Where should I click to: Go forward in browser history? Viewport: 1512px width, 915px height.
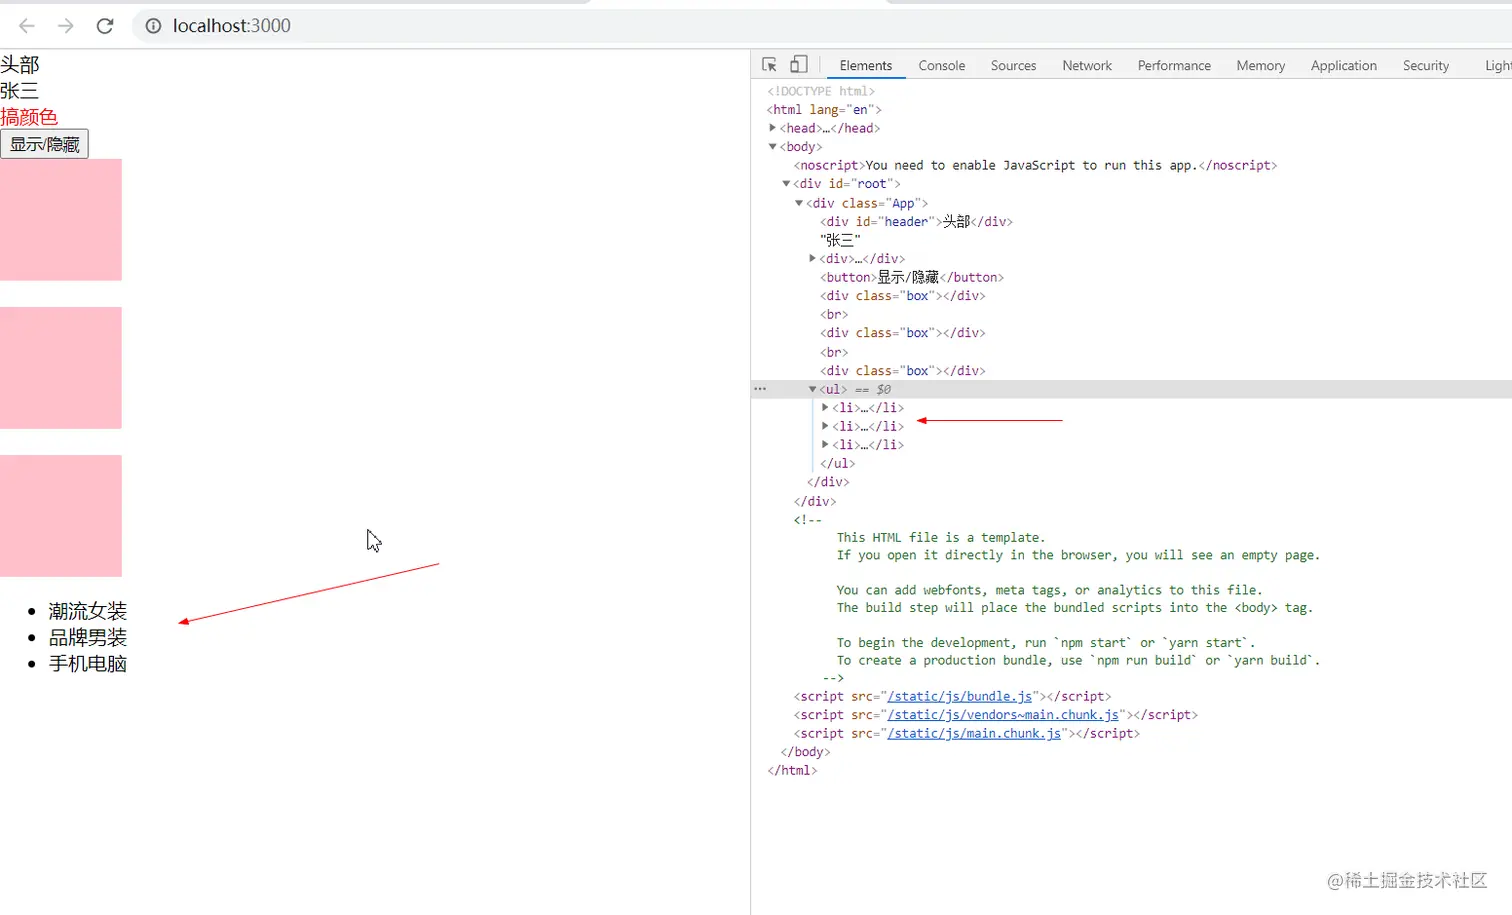coord(66,26)
